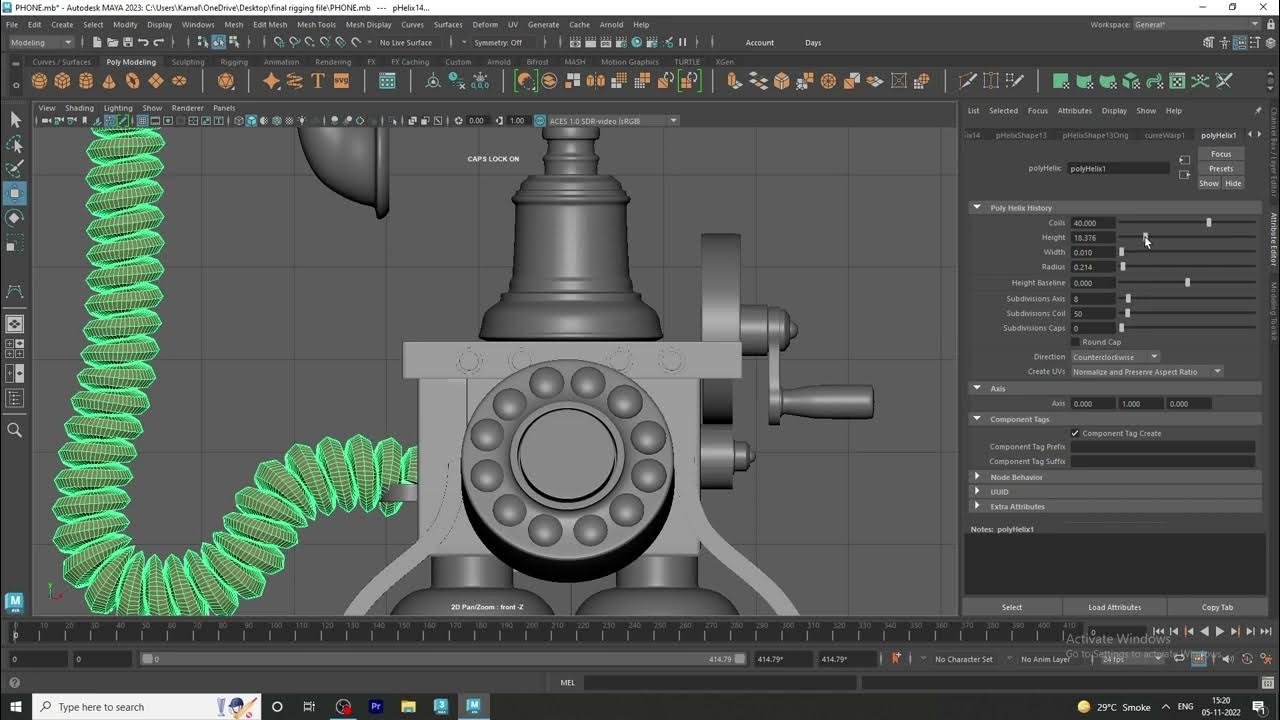The height and width of the screenshot is (720, 1280).
Task: Click the Copy Tab button
Action: (1215, 607)
